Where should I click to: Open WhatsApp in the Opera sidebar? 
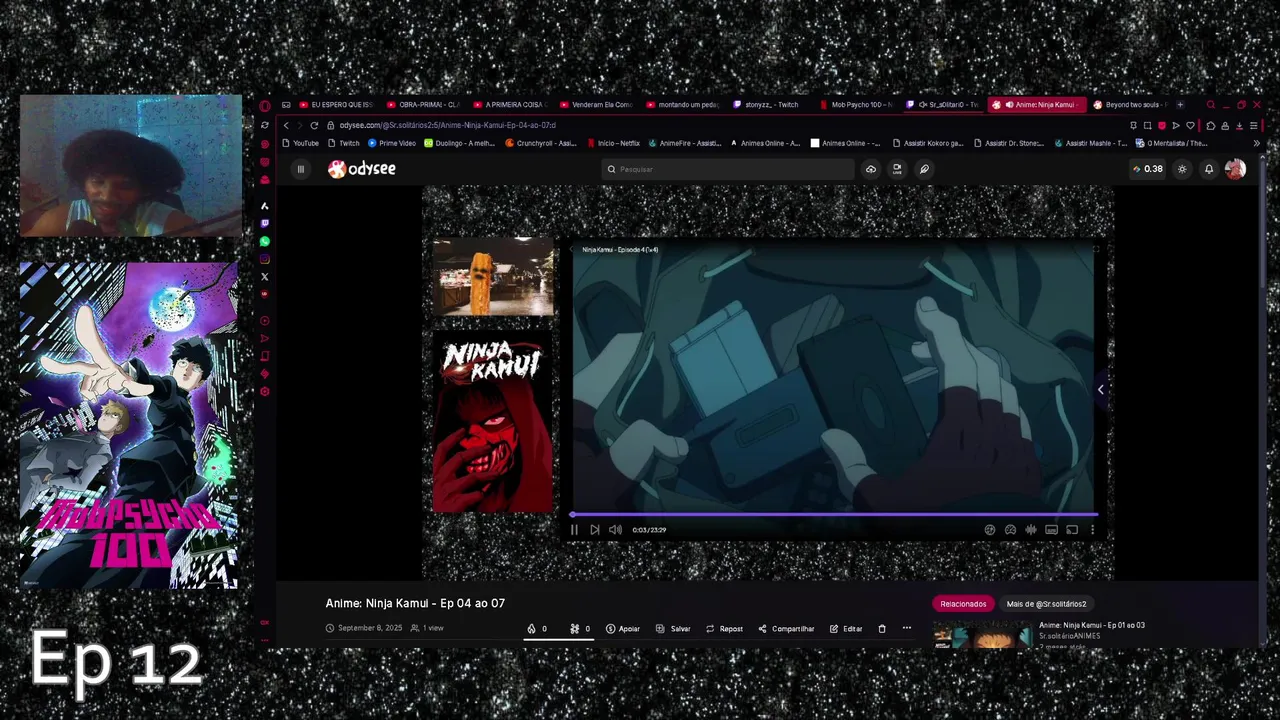click(265, 242)
